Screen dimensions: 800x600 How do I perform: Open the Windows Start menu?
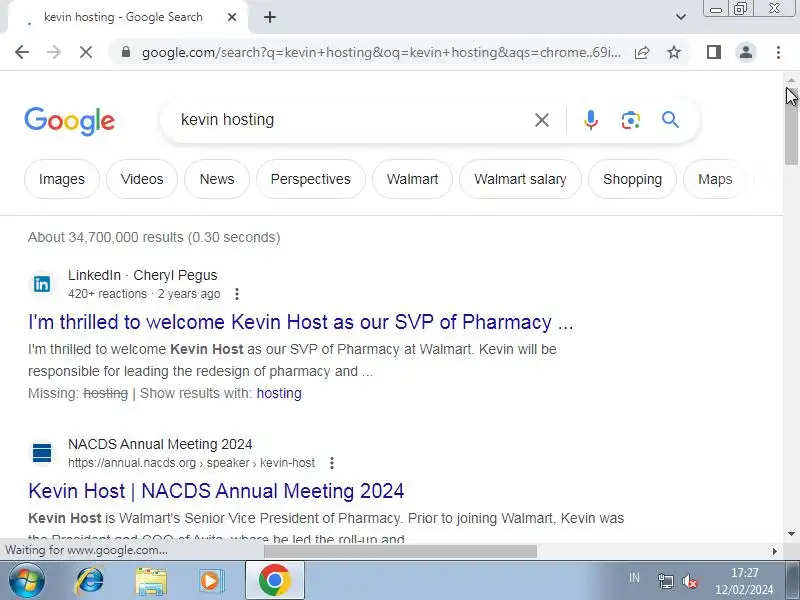tap(27, 581)
